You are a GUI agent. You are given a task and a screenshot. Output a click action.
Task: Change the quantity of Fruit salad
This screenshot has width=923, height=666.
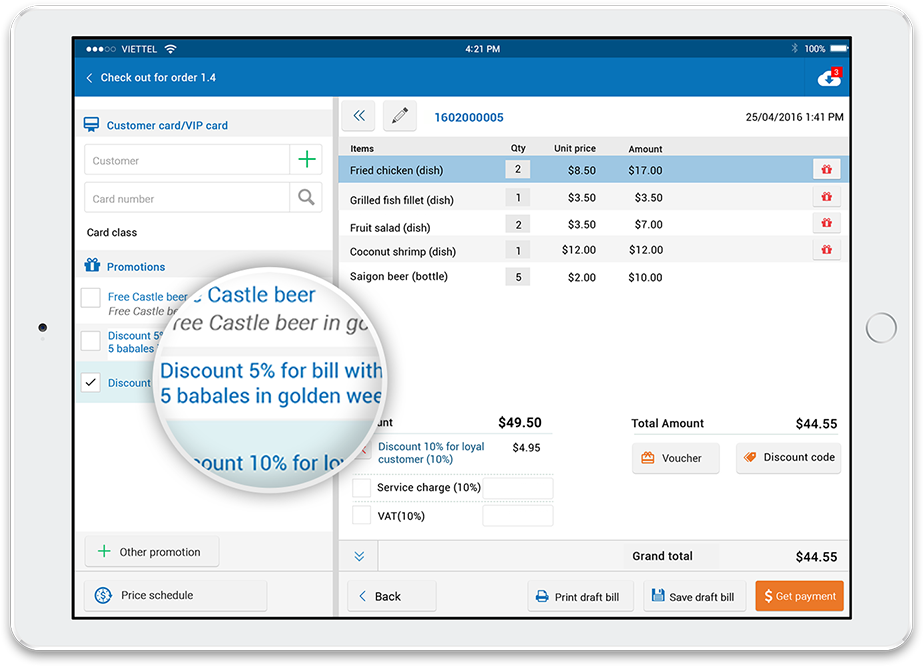click(517, 224)
